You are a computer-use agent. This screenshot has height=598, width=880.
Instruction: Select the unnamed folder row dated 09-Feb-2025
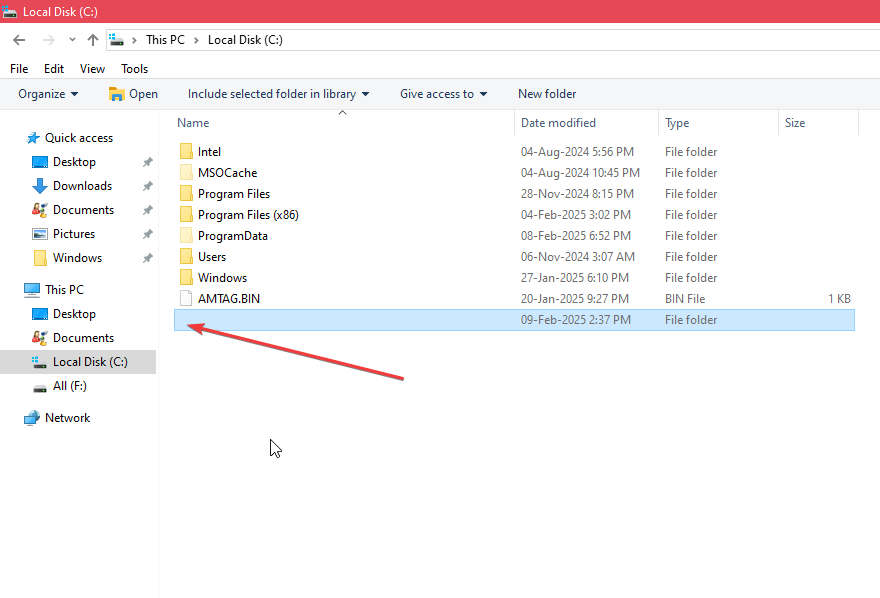pyautogui.click(x=514, y=320)
